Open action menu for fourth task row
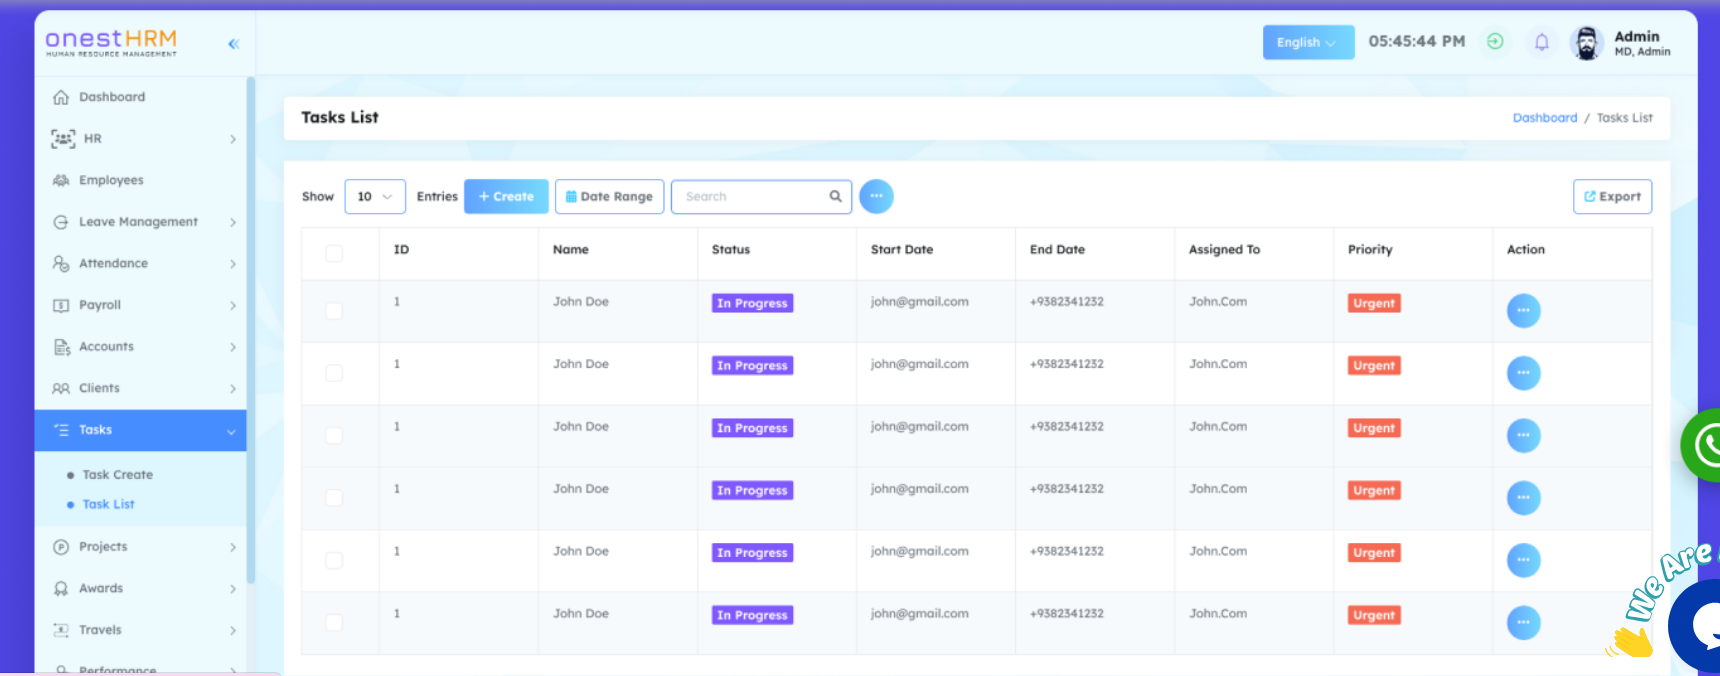The height and width of the screenshot is (676, 1720). 1523,497
